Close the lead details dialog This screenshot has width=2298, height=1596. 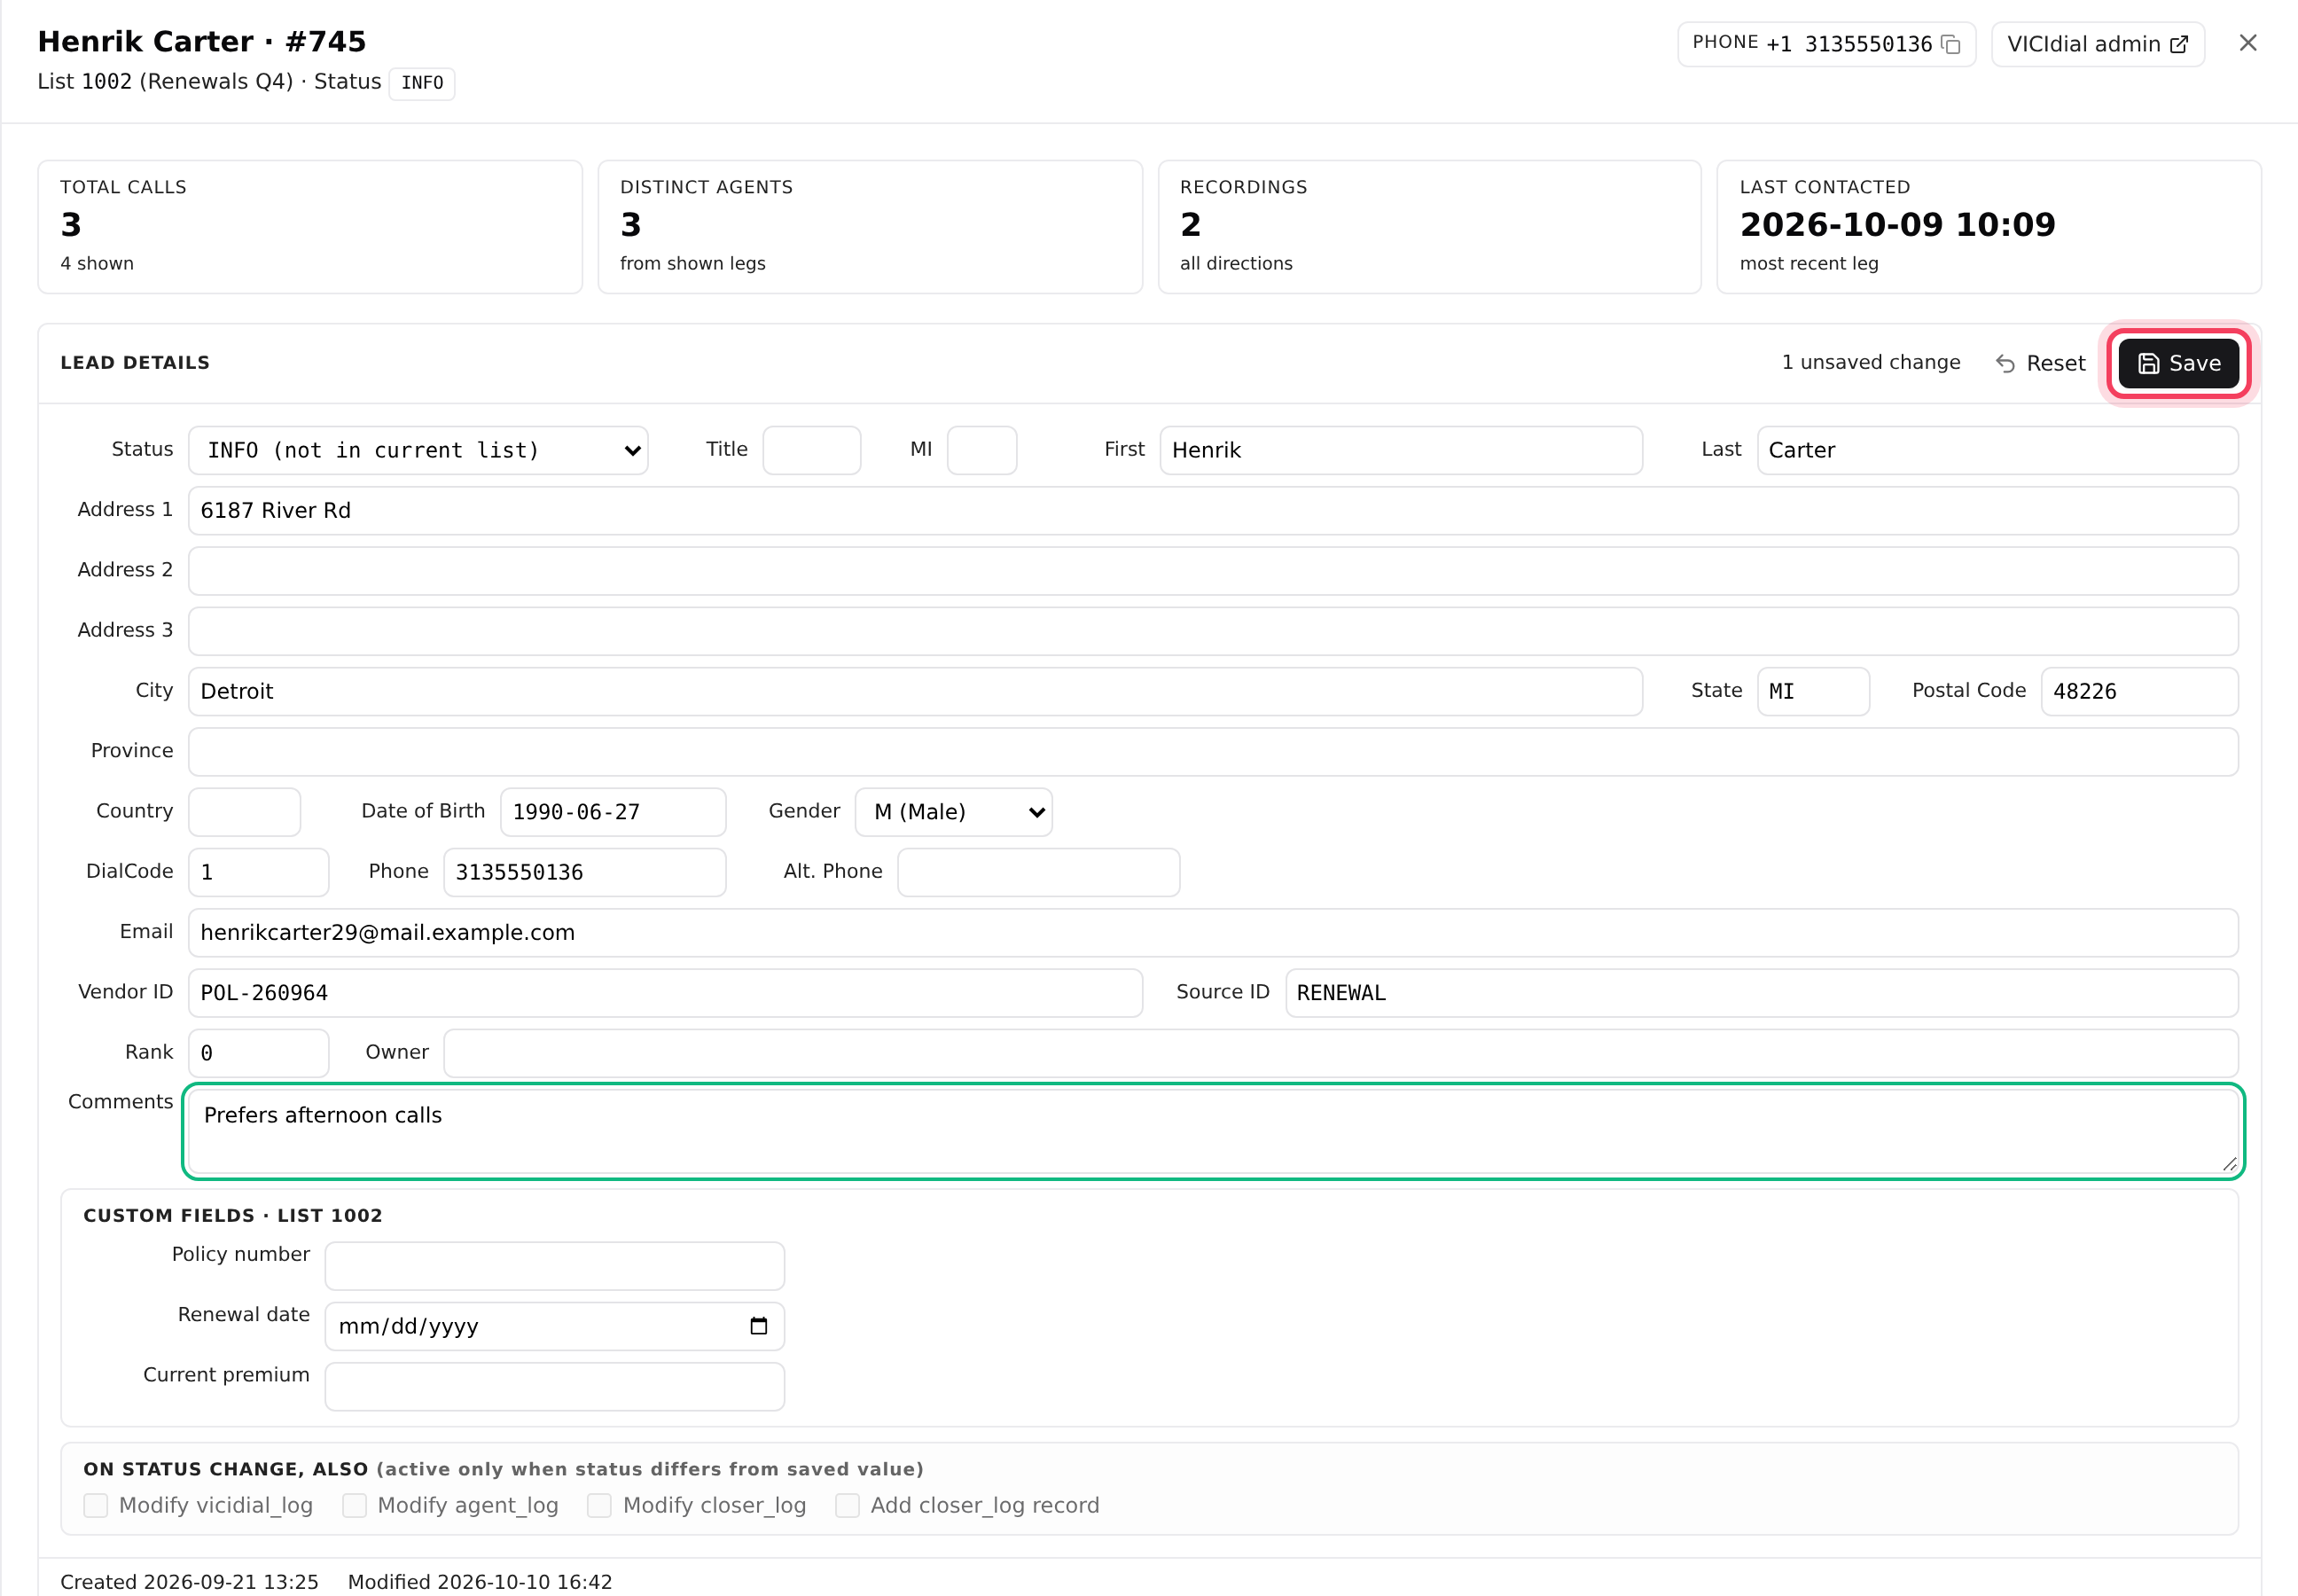click(2247, 43)
